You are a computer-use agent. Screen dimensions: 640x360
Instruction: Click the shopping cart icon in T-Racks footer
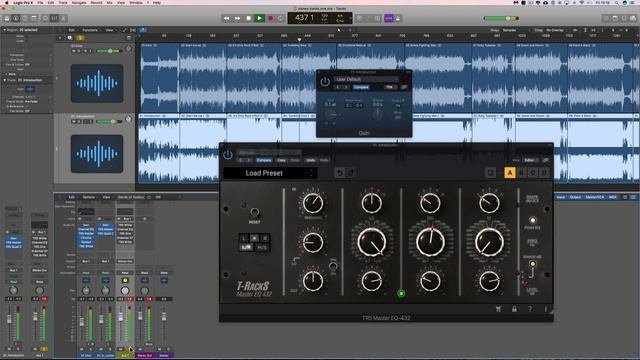498,309
